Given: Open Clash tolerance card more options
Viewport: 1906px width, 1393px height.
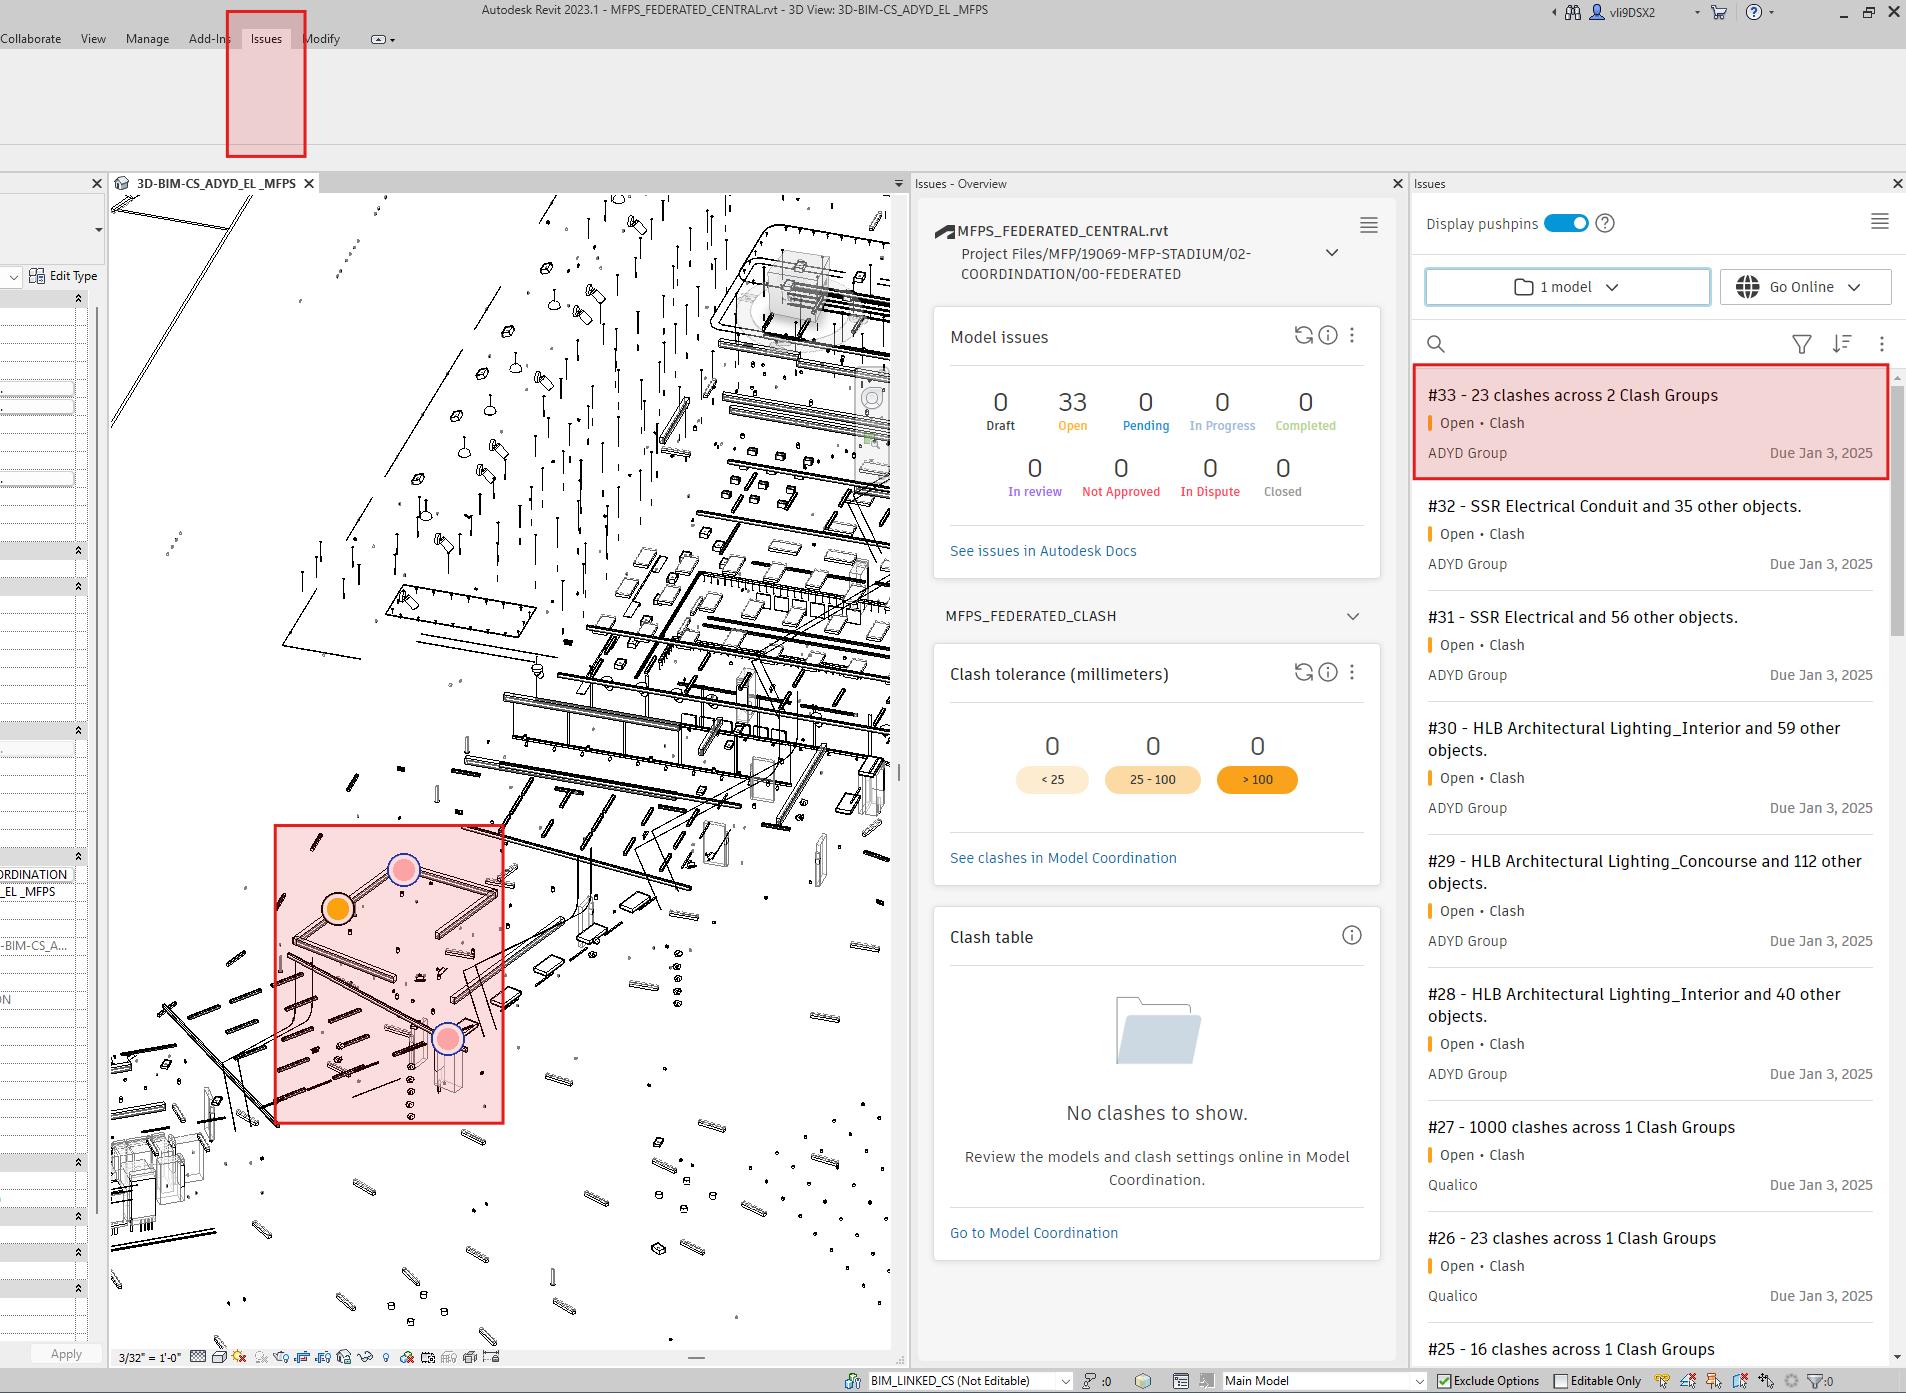Looking at the screenshot, I should 1352,673.
